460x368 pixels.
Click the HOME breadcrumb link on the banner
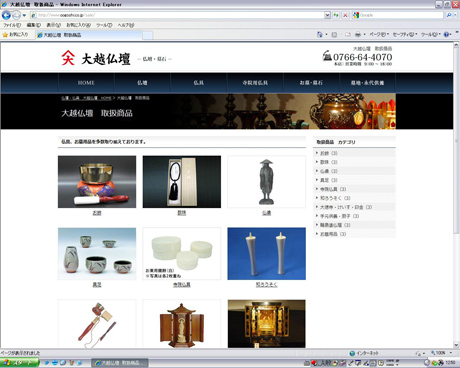pyautogui.click(x=86, y=98)
